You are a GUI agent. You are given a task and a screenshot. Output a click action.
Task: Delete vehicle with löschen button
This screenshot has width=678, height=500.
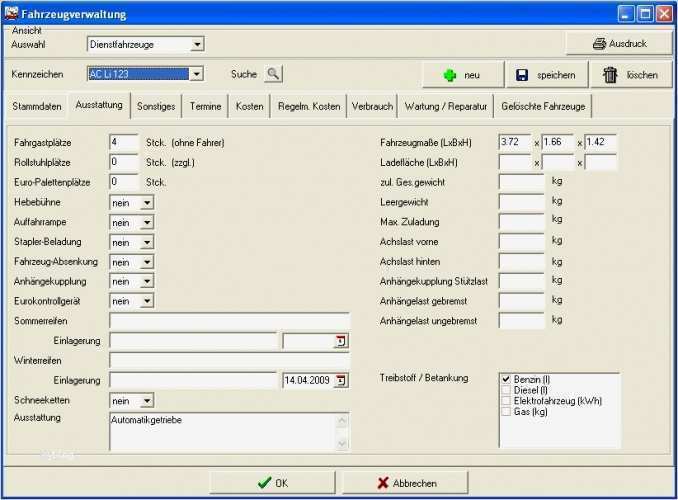(631, 75)
